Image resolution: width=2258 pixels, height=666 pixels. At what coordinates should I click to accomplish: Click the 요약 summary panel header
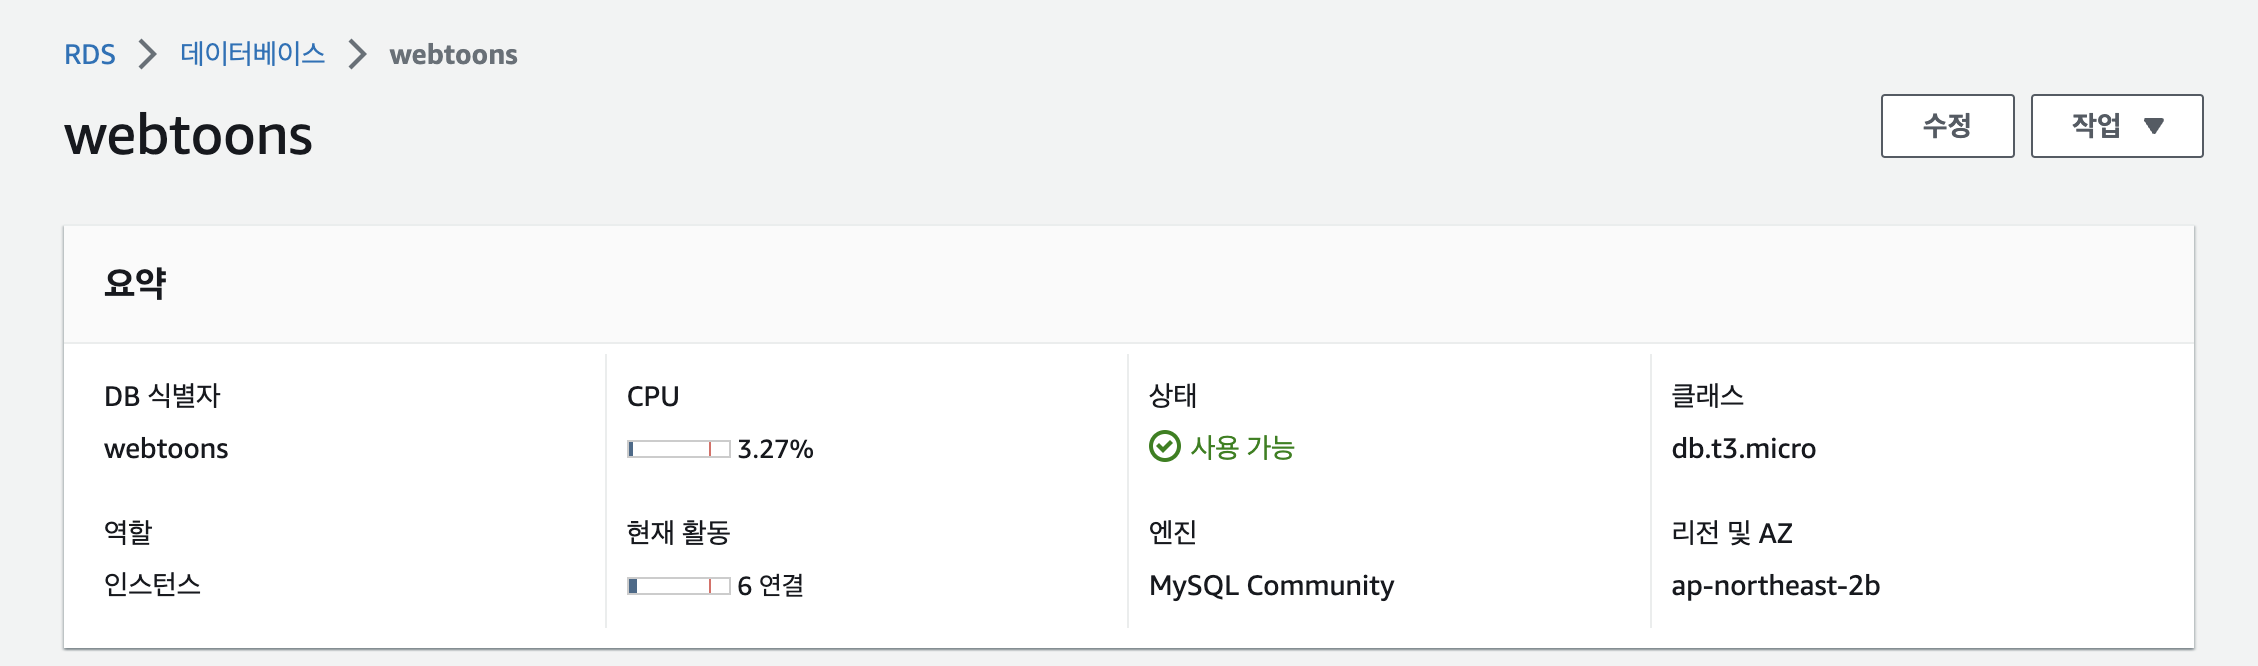pyautogui.click(x=1129, y=284)
